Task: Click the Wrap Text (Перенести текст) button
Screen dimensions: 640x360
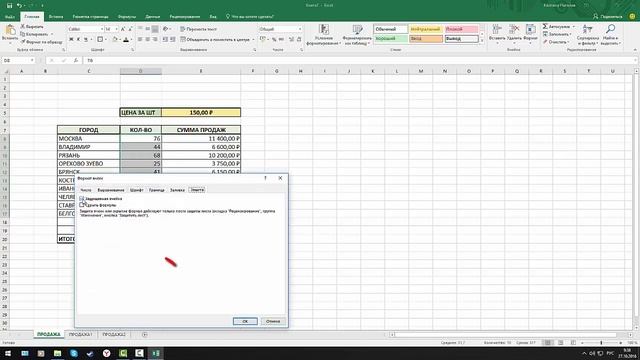Action: pyautogui.click(x=198, y=29)
